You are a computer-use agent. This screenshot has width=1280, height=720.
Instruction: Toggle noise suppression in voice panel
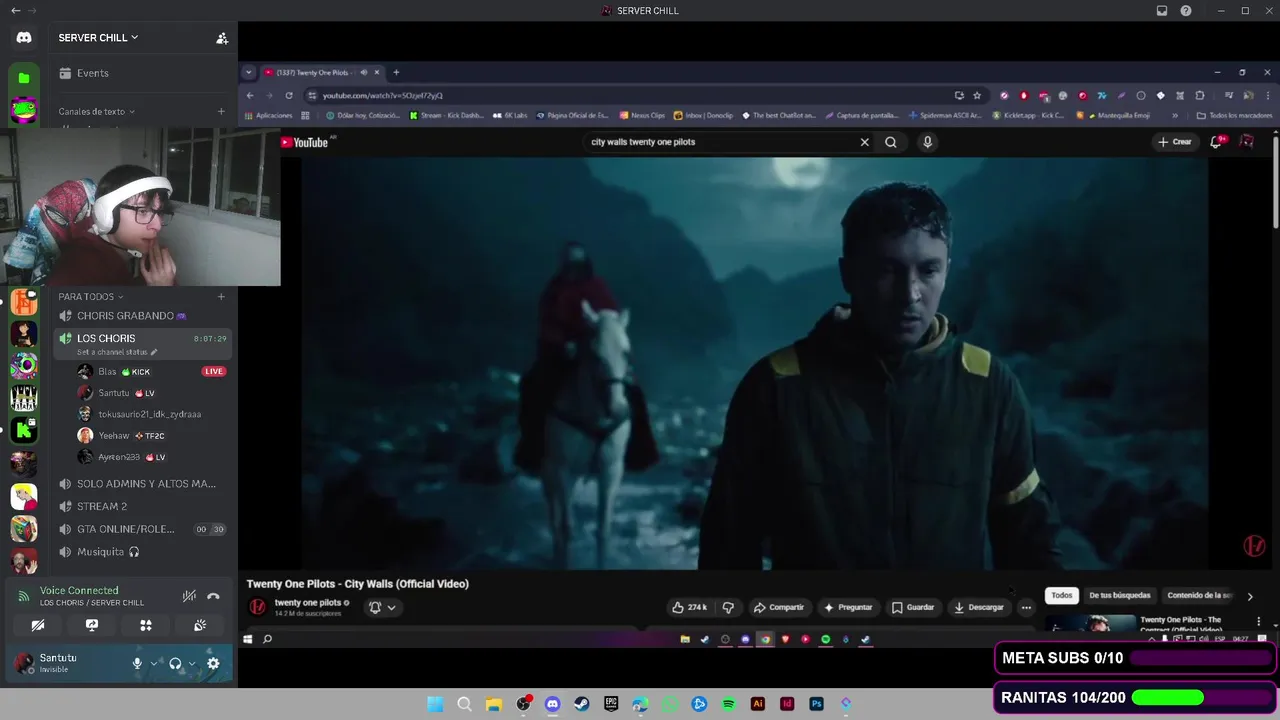189,596
